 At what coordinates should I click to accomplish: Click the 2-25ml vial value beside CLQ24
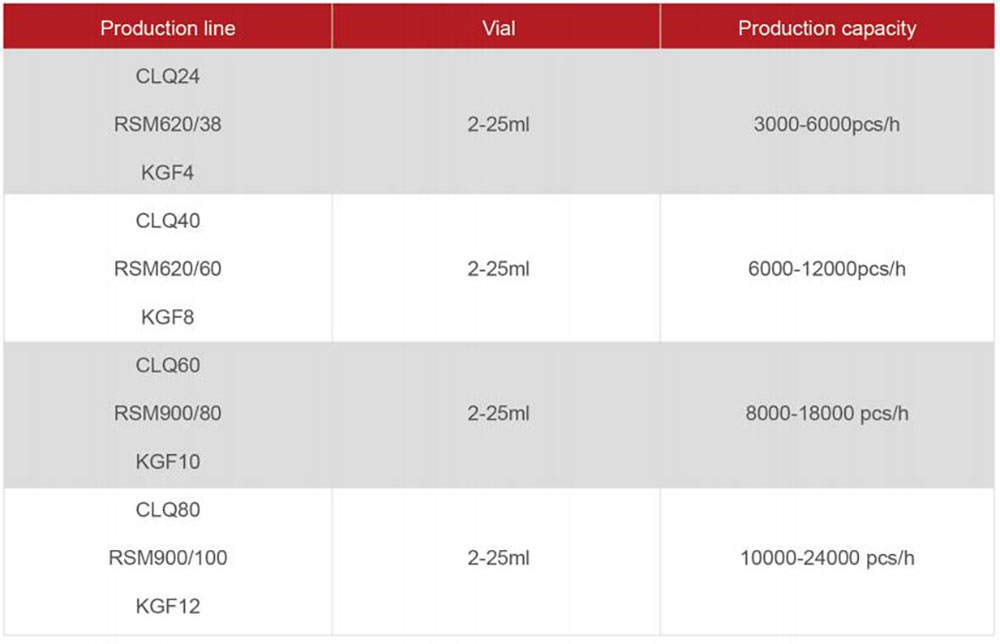click(x=498, y=125)
